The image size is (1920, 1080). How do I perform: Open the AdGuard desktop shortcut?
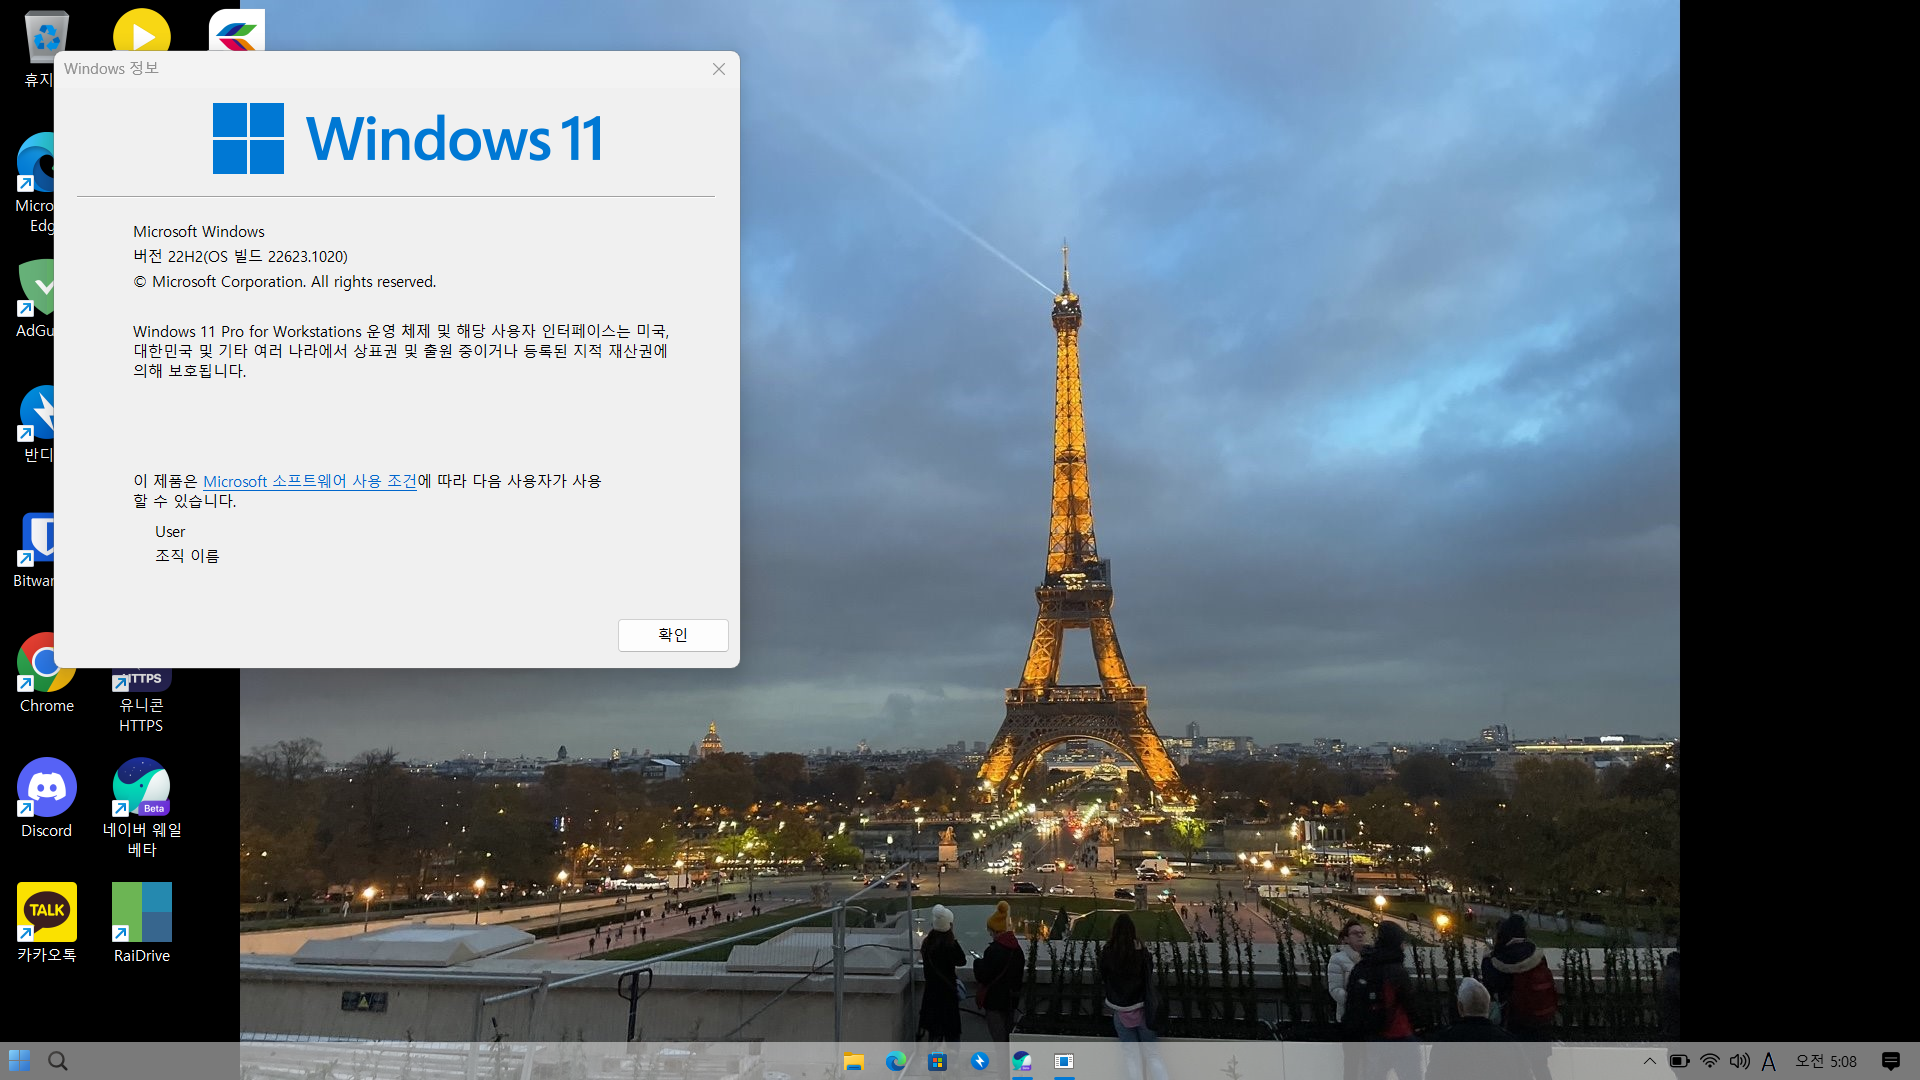tap(35, 299)
